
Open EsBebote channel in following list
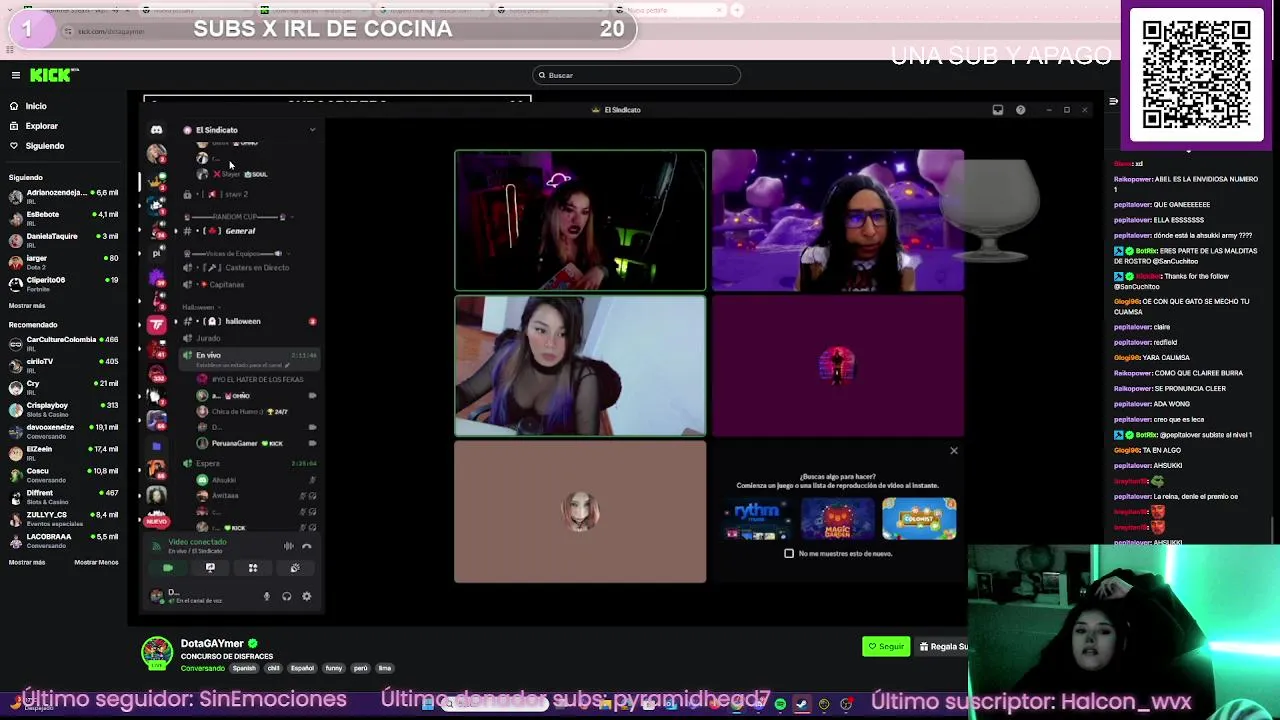point(63,217)
